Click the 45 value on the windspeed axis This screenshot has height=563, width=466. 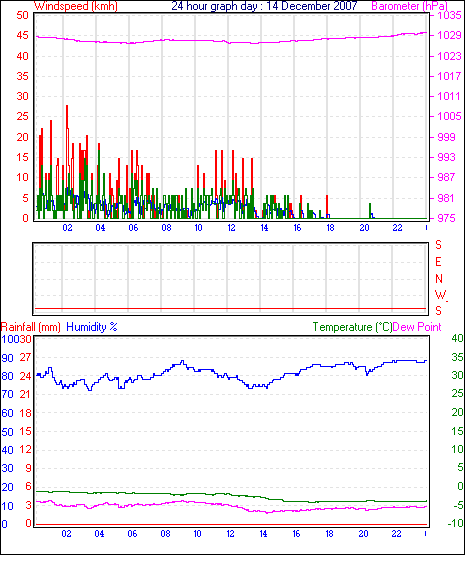[23, 36]
